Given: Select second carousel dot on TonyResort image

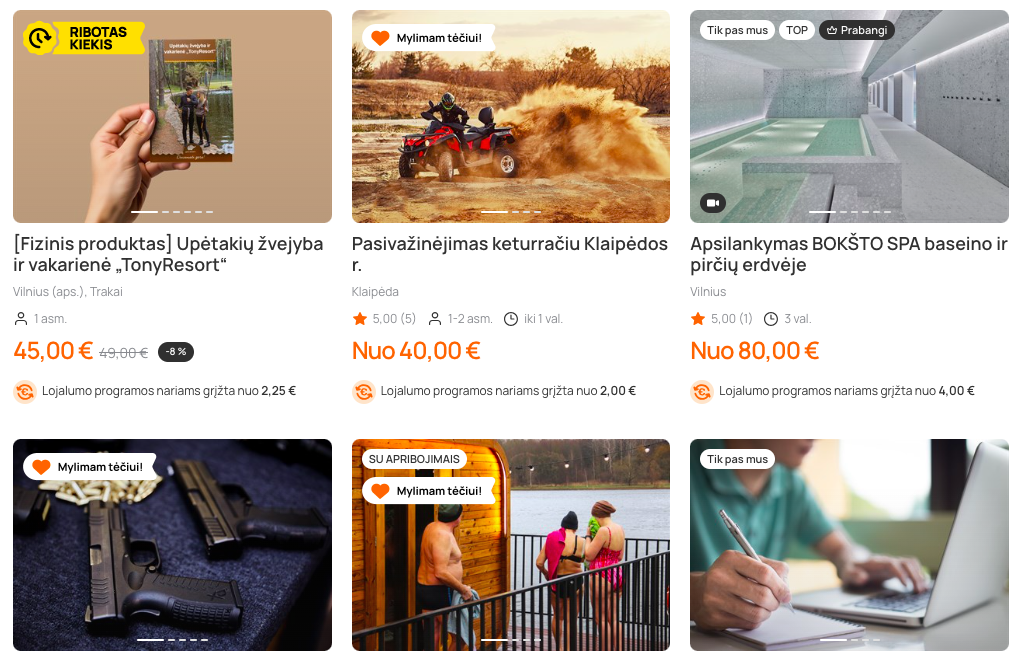Looking at the screenshot, I should (x=166, y=211).
